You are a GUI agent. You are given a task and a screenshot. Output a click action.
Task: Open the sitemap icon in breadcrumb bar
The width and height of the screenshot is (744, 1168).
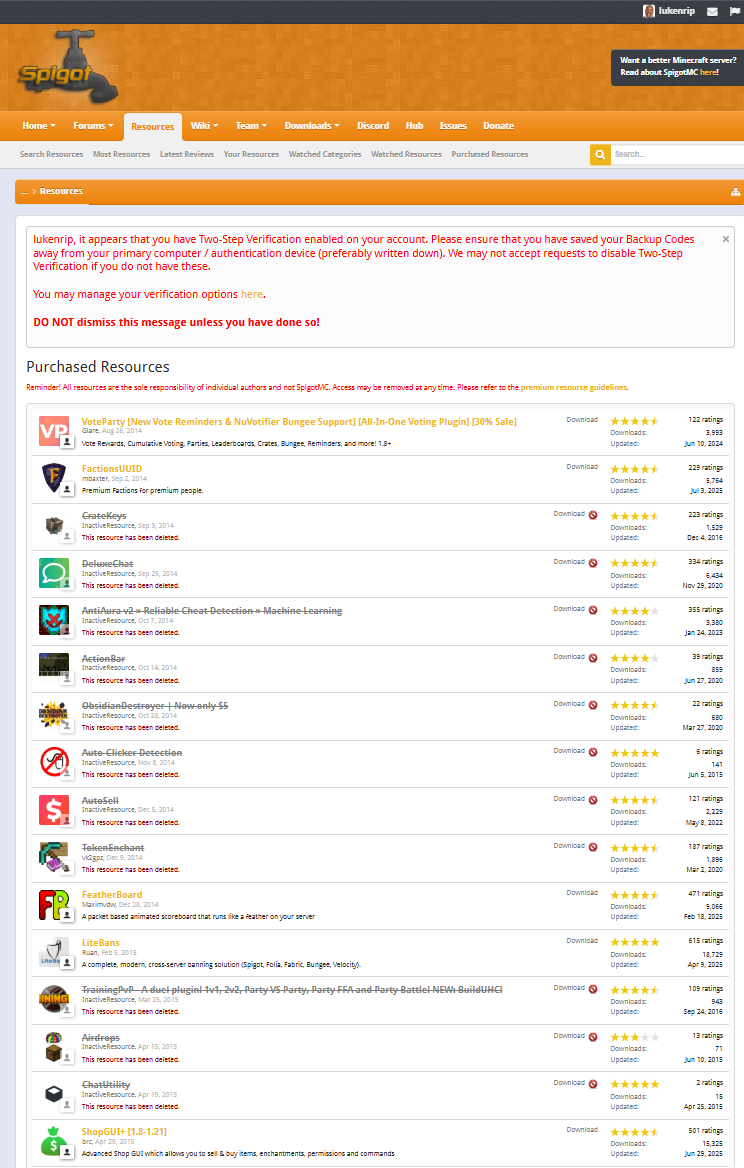(735, 191)
